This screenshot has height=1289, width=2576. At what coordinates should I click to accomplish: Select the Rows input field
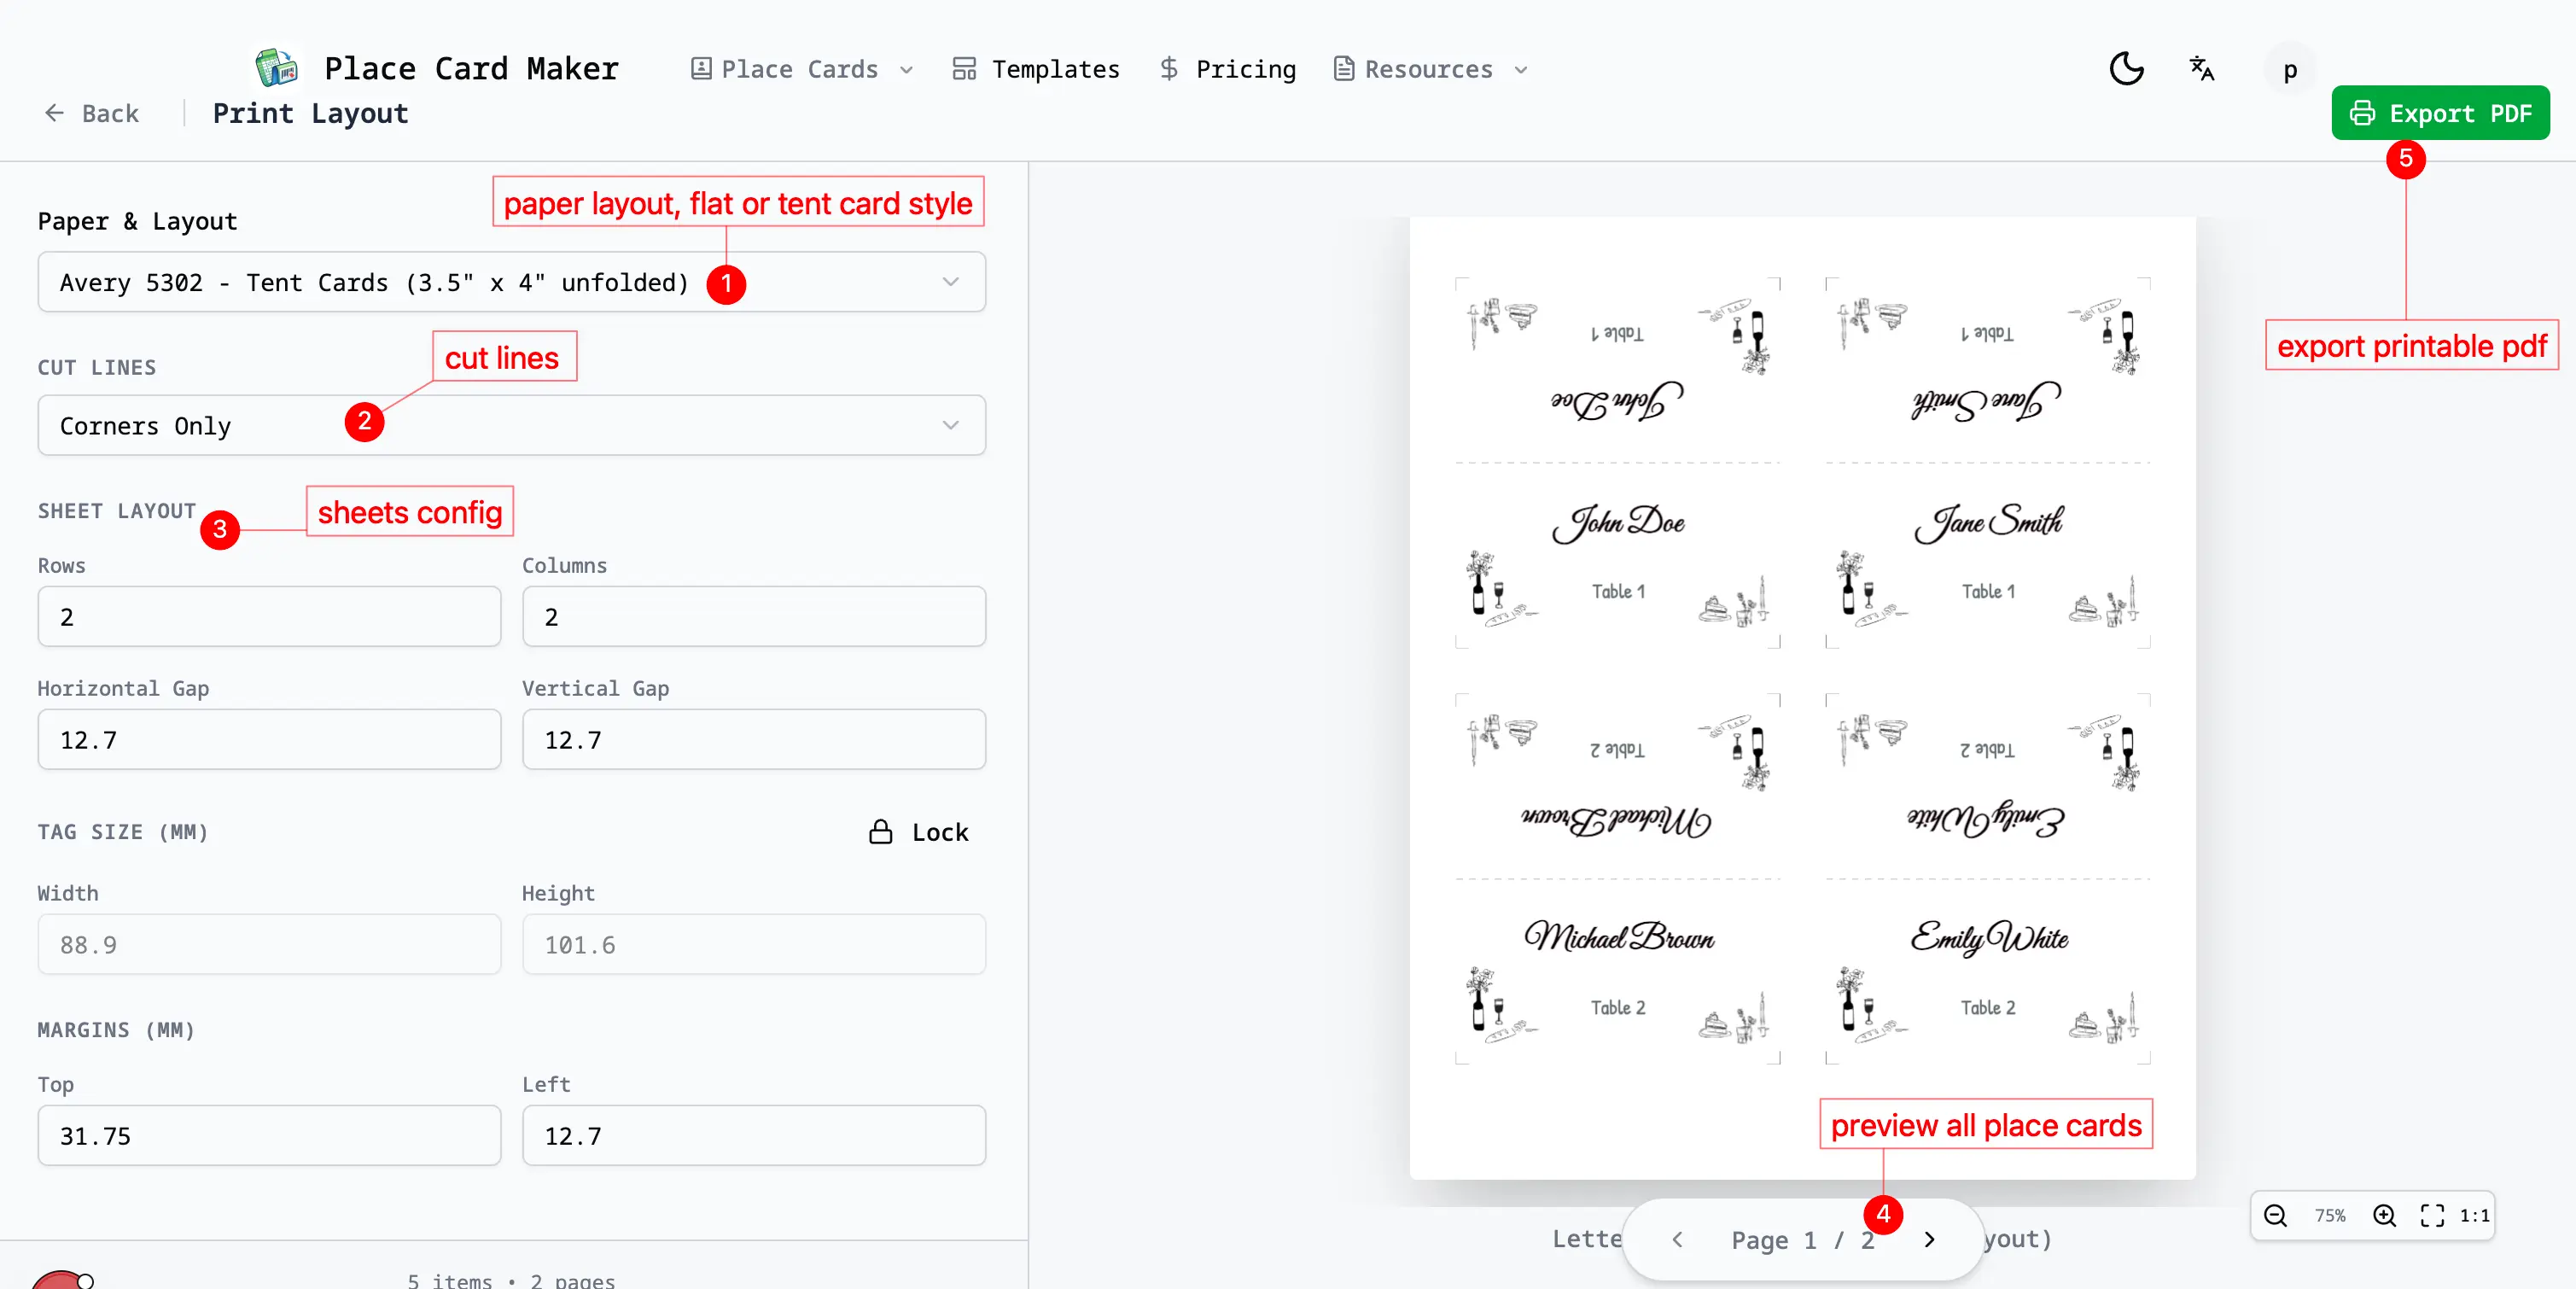tap(268, 616)
